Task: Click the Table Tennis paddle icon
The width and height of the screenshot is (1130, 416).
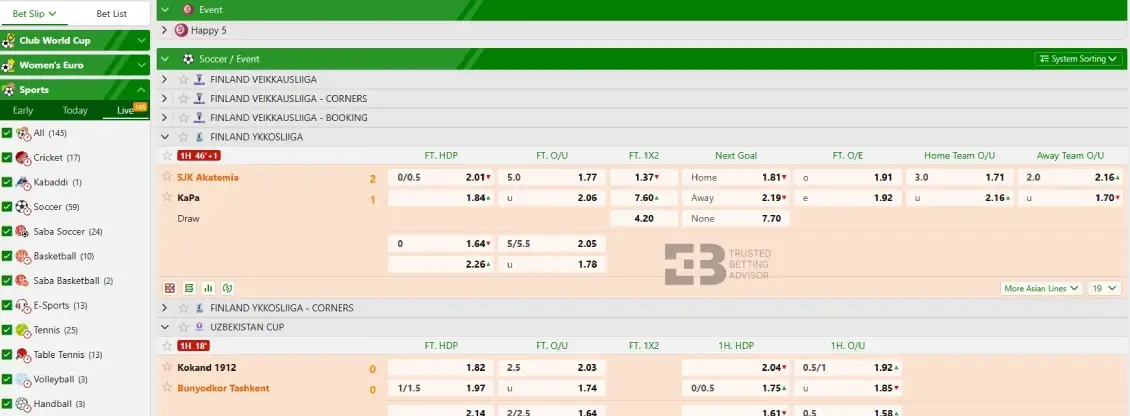Action: point(23,355)
